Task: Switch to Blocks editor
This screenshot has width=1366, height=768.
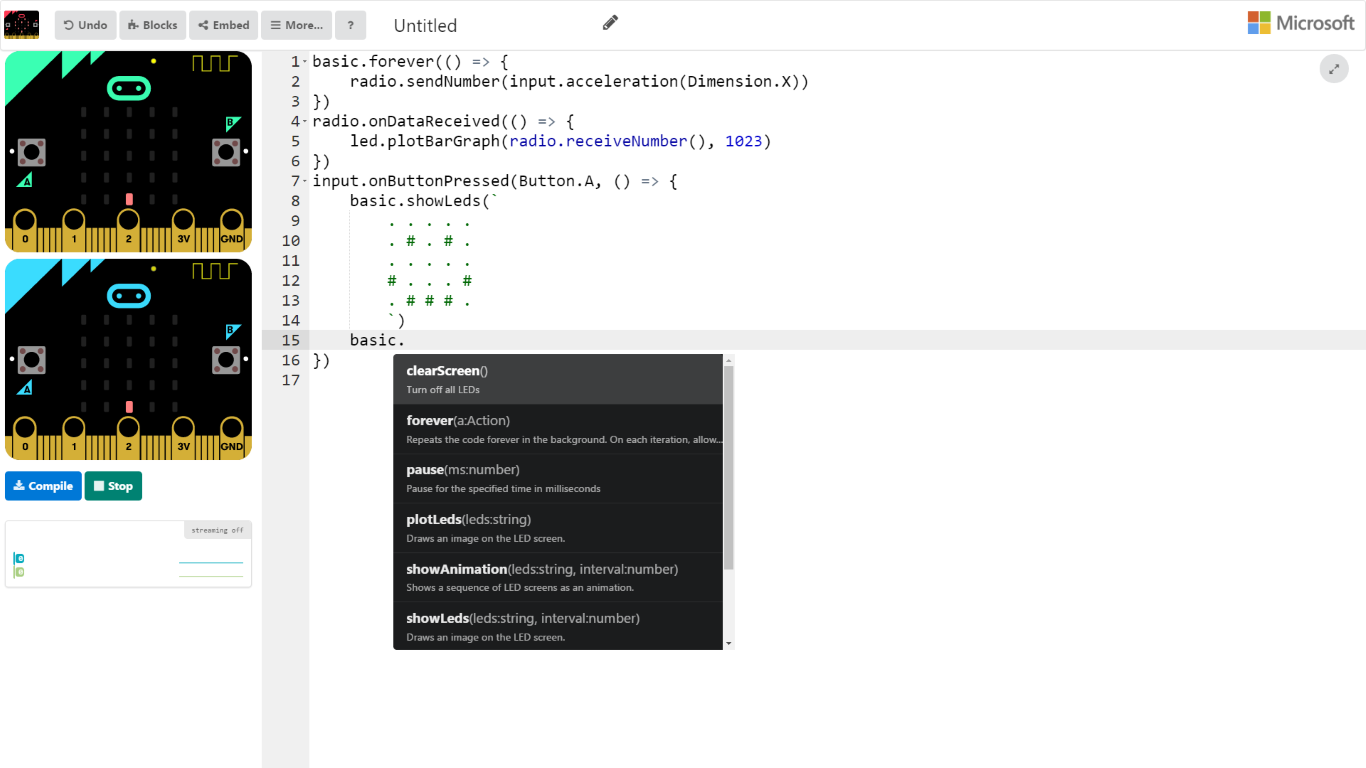Action: [152, 25]
